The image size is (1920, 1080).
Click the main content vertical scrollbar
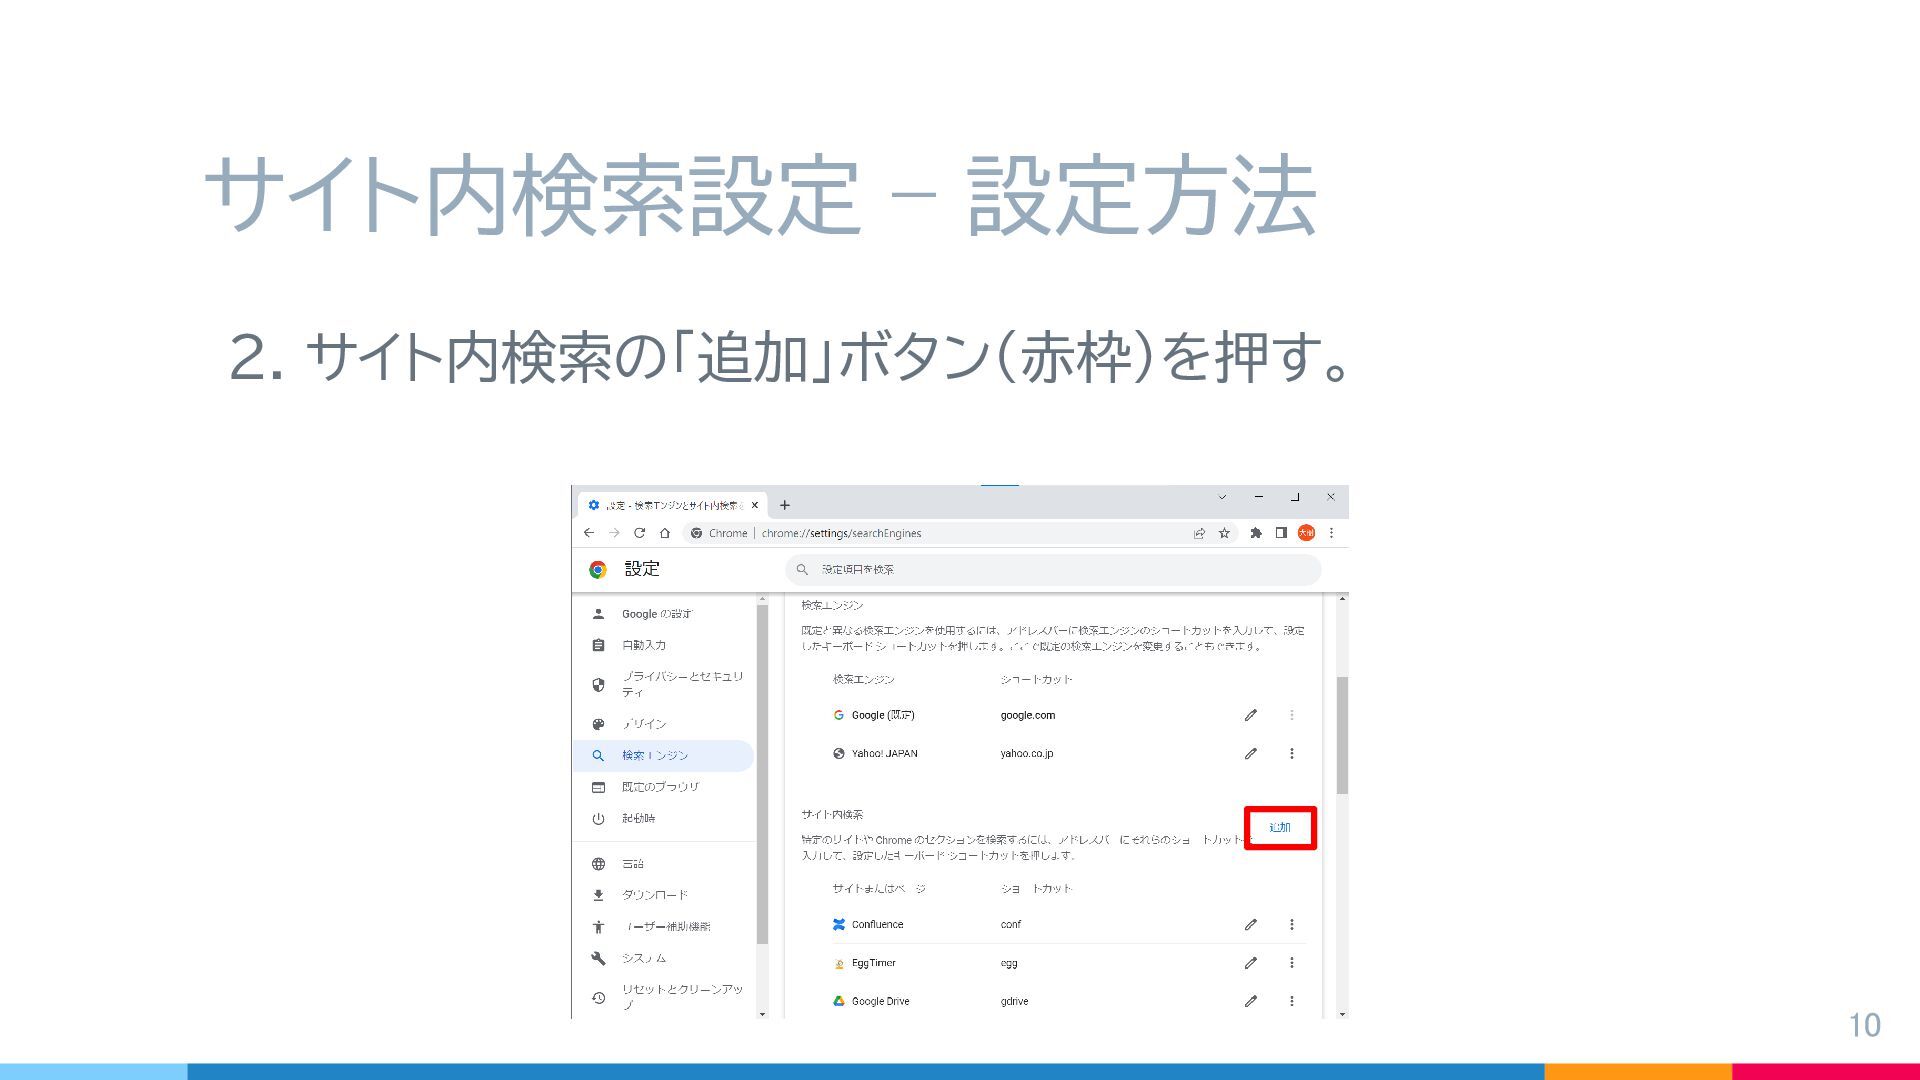click(x=1342, y=735)
